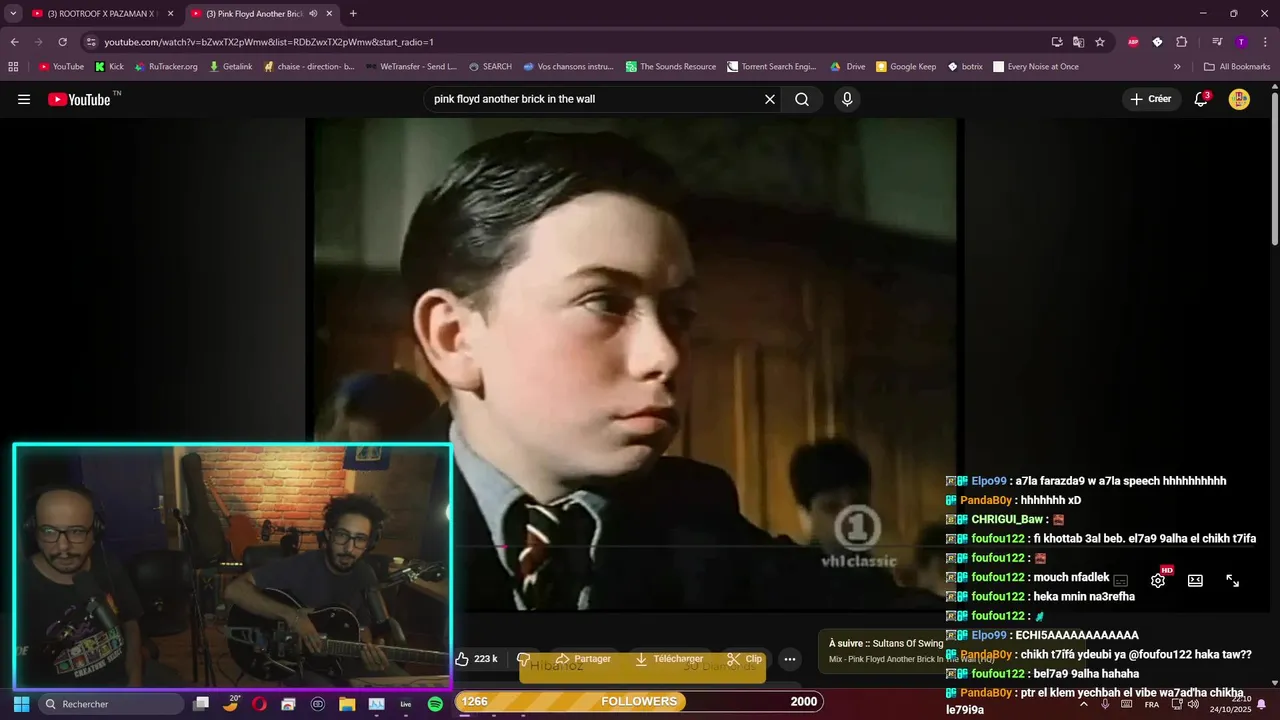Image resolution: width=1280 pixels, height=720 pixels.
Task: Switch player to theater mode
Action: 1195,580
